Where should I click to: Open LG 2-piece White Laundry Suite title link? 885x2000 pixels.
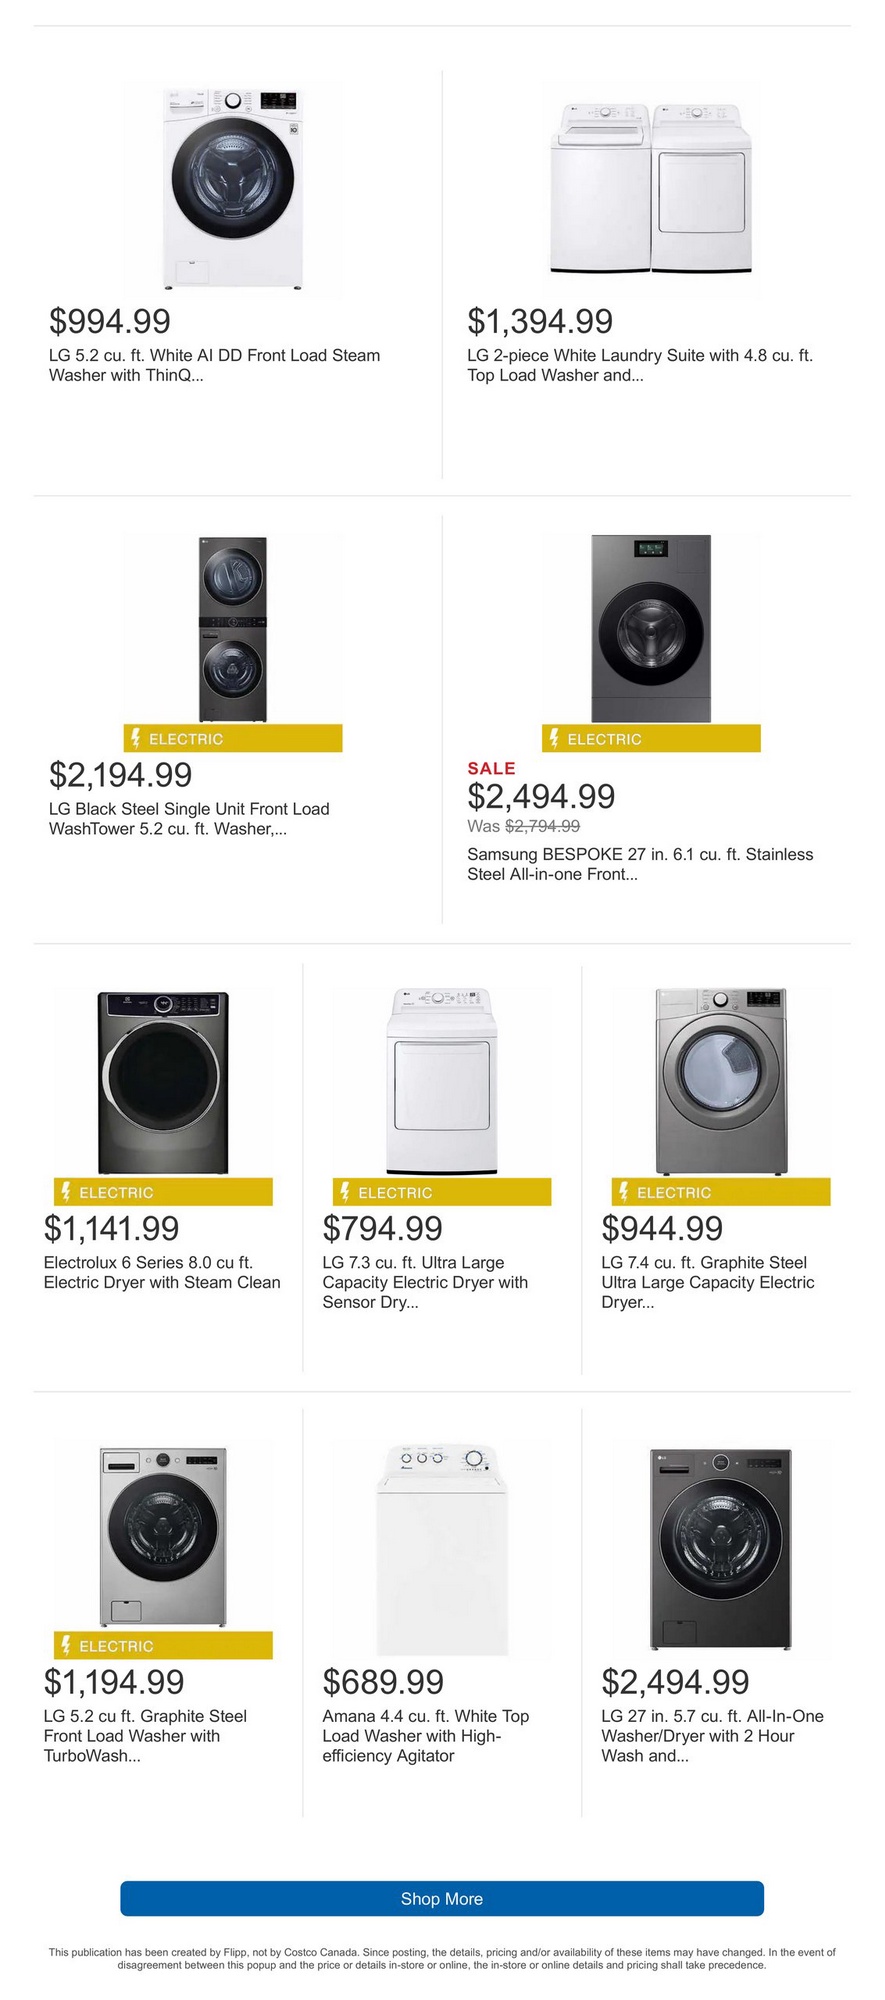(x=640, y=365)
